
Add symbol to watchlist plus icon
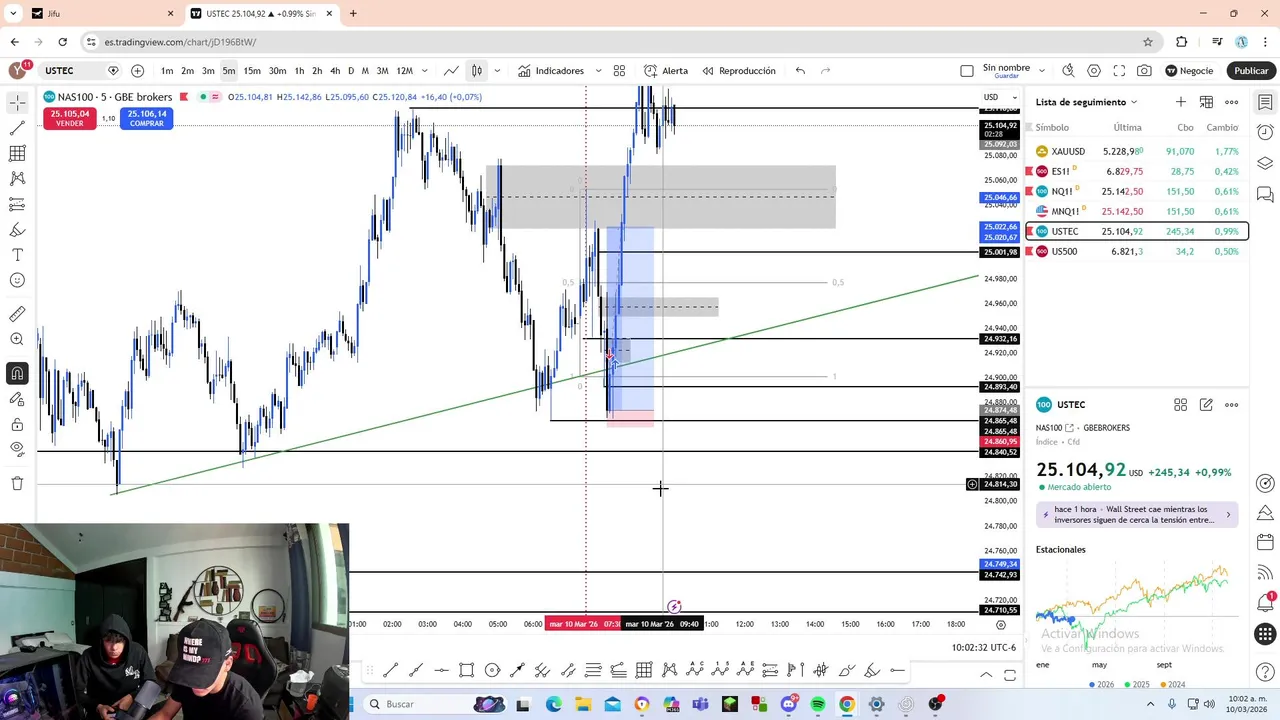(x=1181, y=102)
